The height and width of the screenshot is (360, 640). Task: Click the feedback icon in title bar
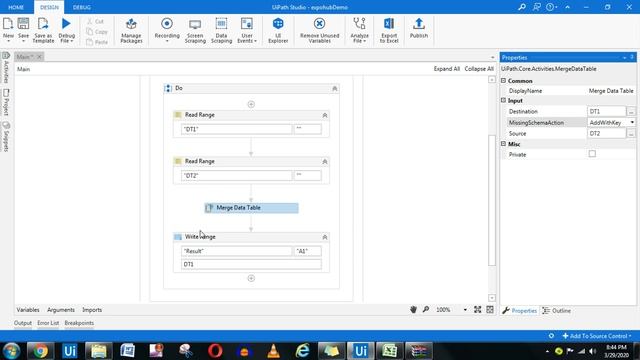[x=536, y=7]
